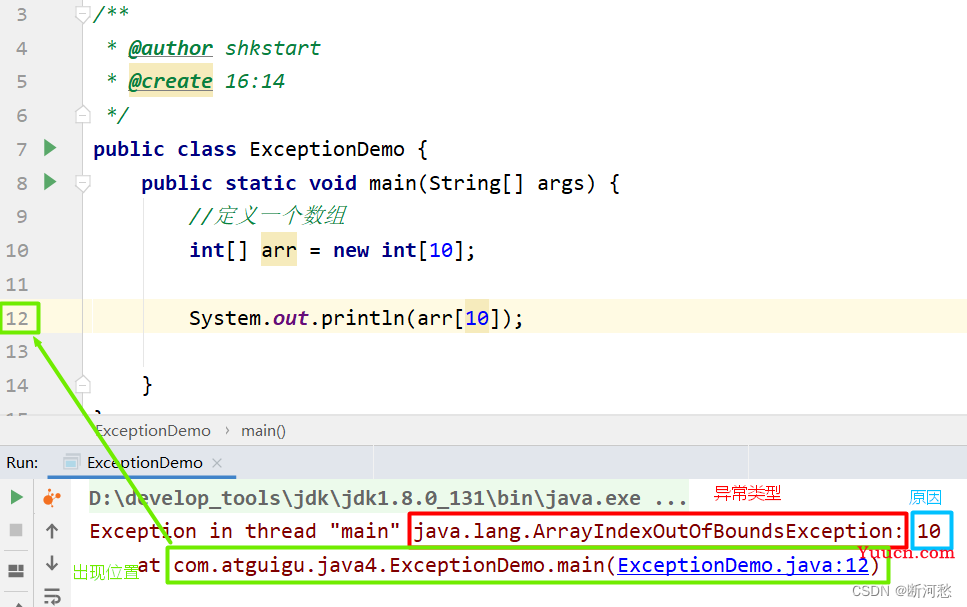Viewport: 967px width, 607px height.
Task: Rerun program with green Run button in Run panel
Action: click(17, 497)
